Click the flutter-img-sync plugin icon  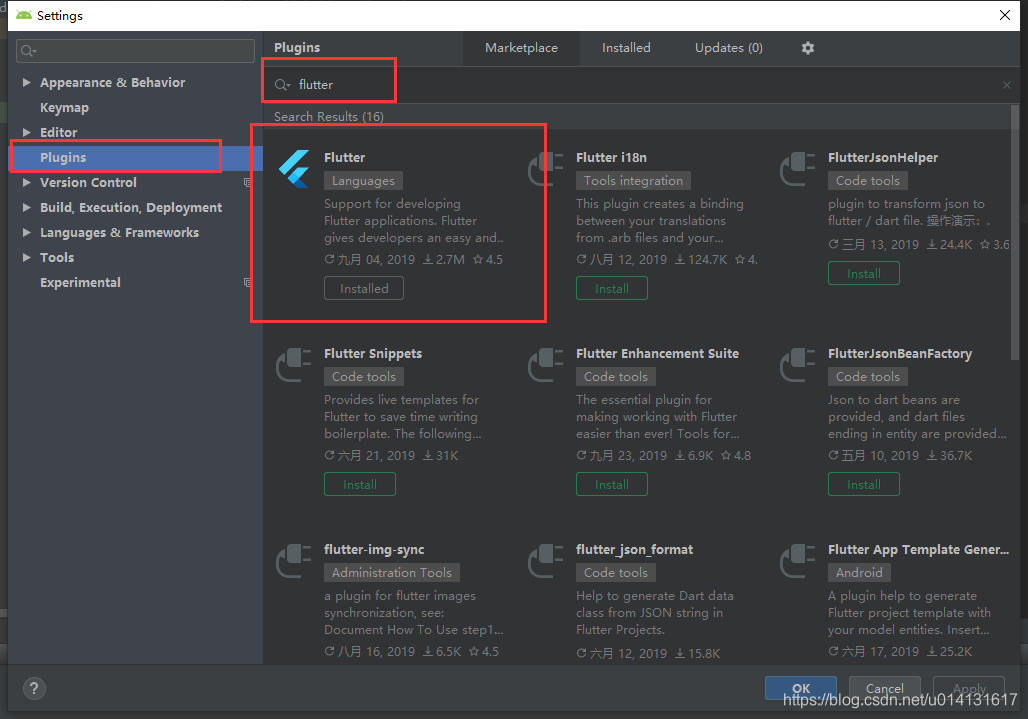[294, 560]
